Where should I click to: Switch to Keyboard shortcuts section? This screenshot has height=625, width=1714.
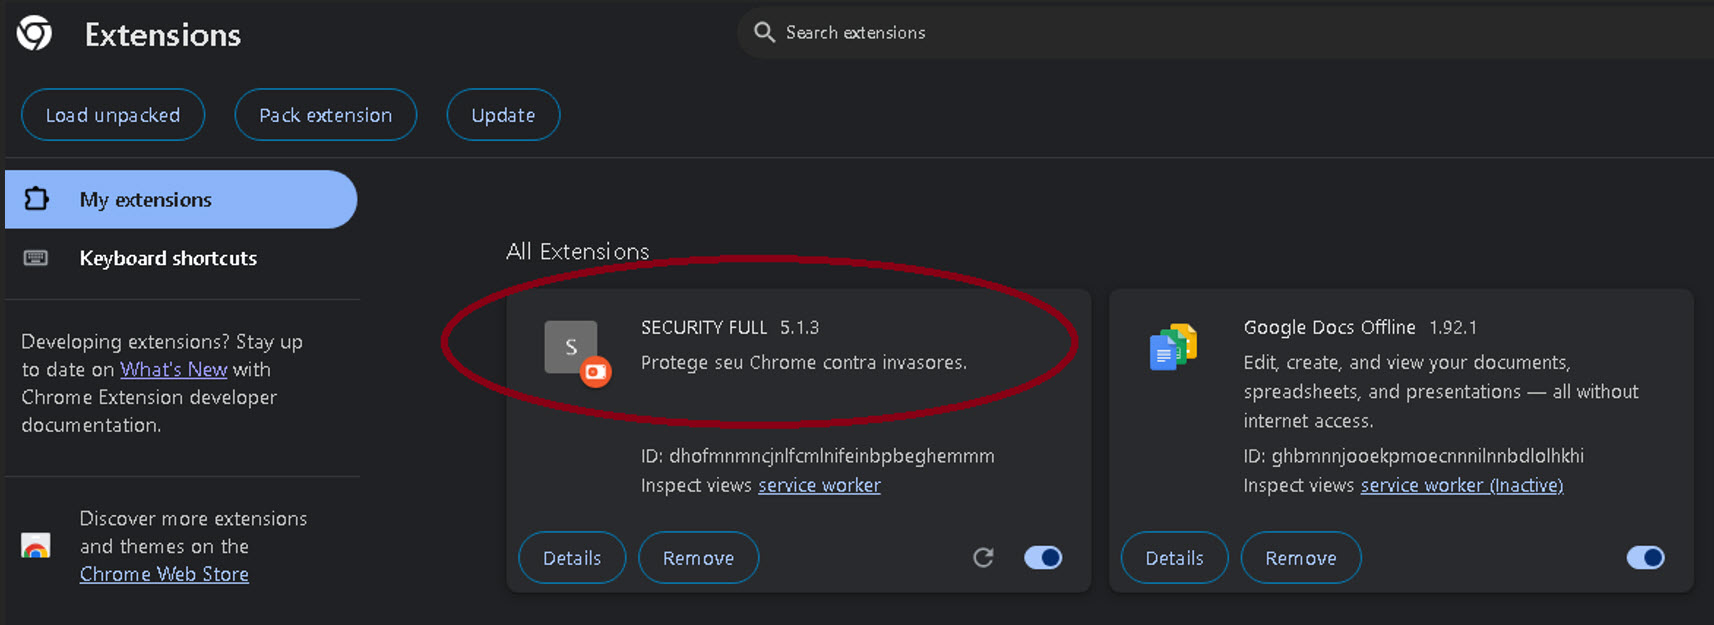168,257
